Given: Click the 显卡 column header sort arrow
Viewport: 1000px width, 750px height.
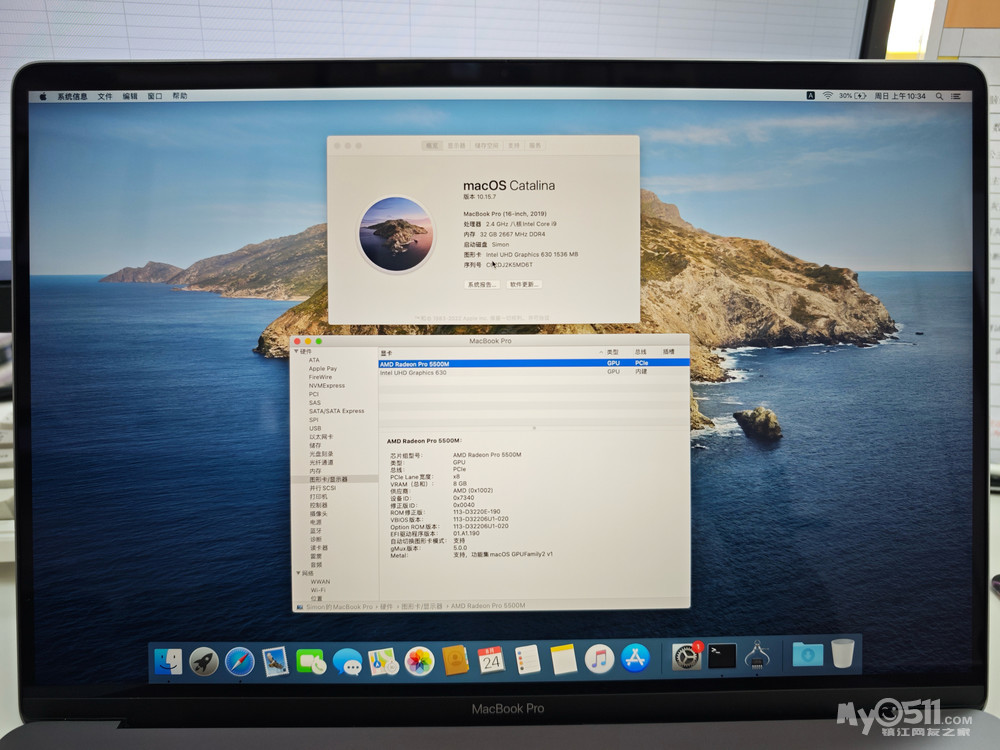Looking at the screenshot, I should pyautogui.click(x=601, y=353).
